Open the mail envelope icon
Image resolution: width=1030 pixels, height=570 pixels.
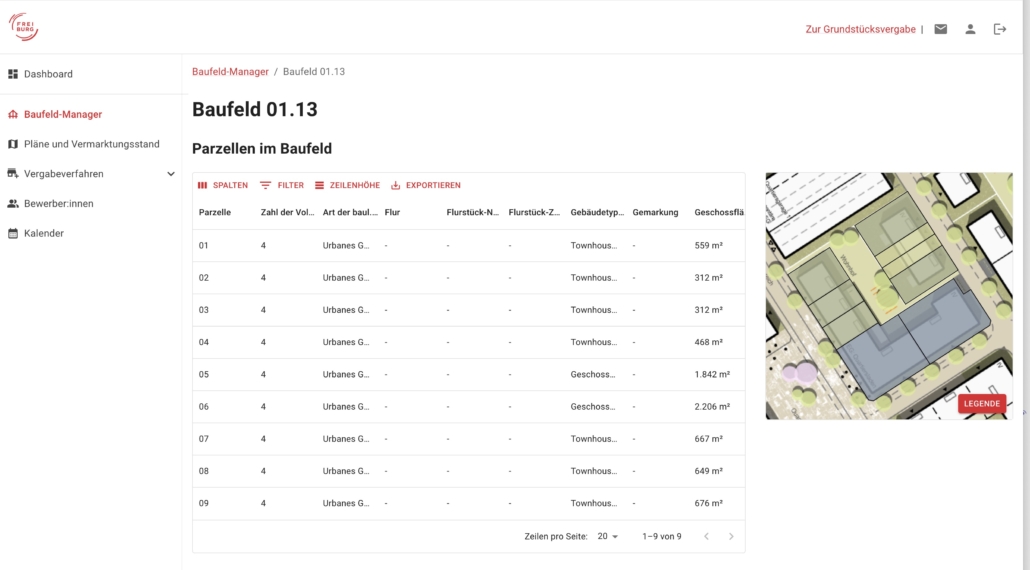tap(941, 29)
